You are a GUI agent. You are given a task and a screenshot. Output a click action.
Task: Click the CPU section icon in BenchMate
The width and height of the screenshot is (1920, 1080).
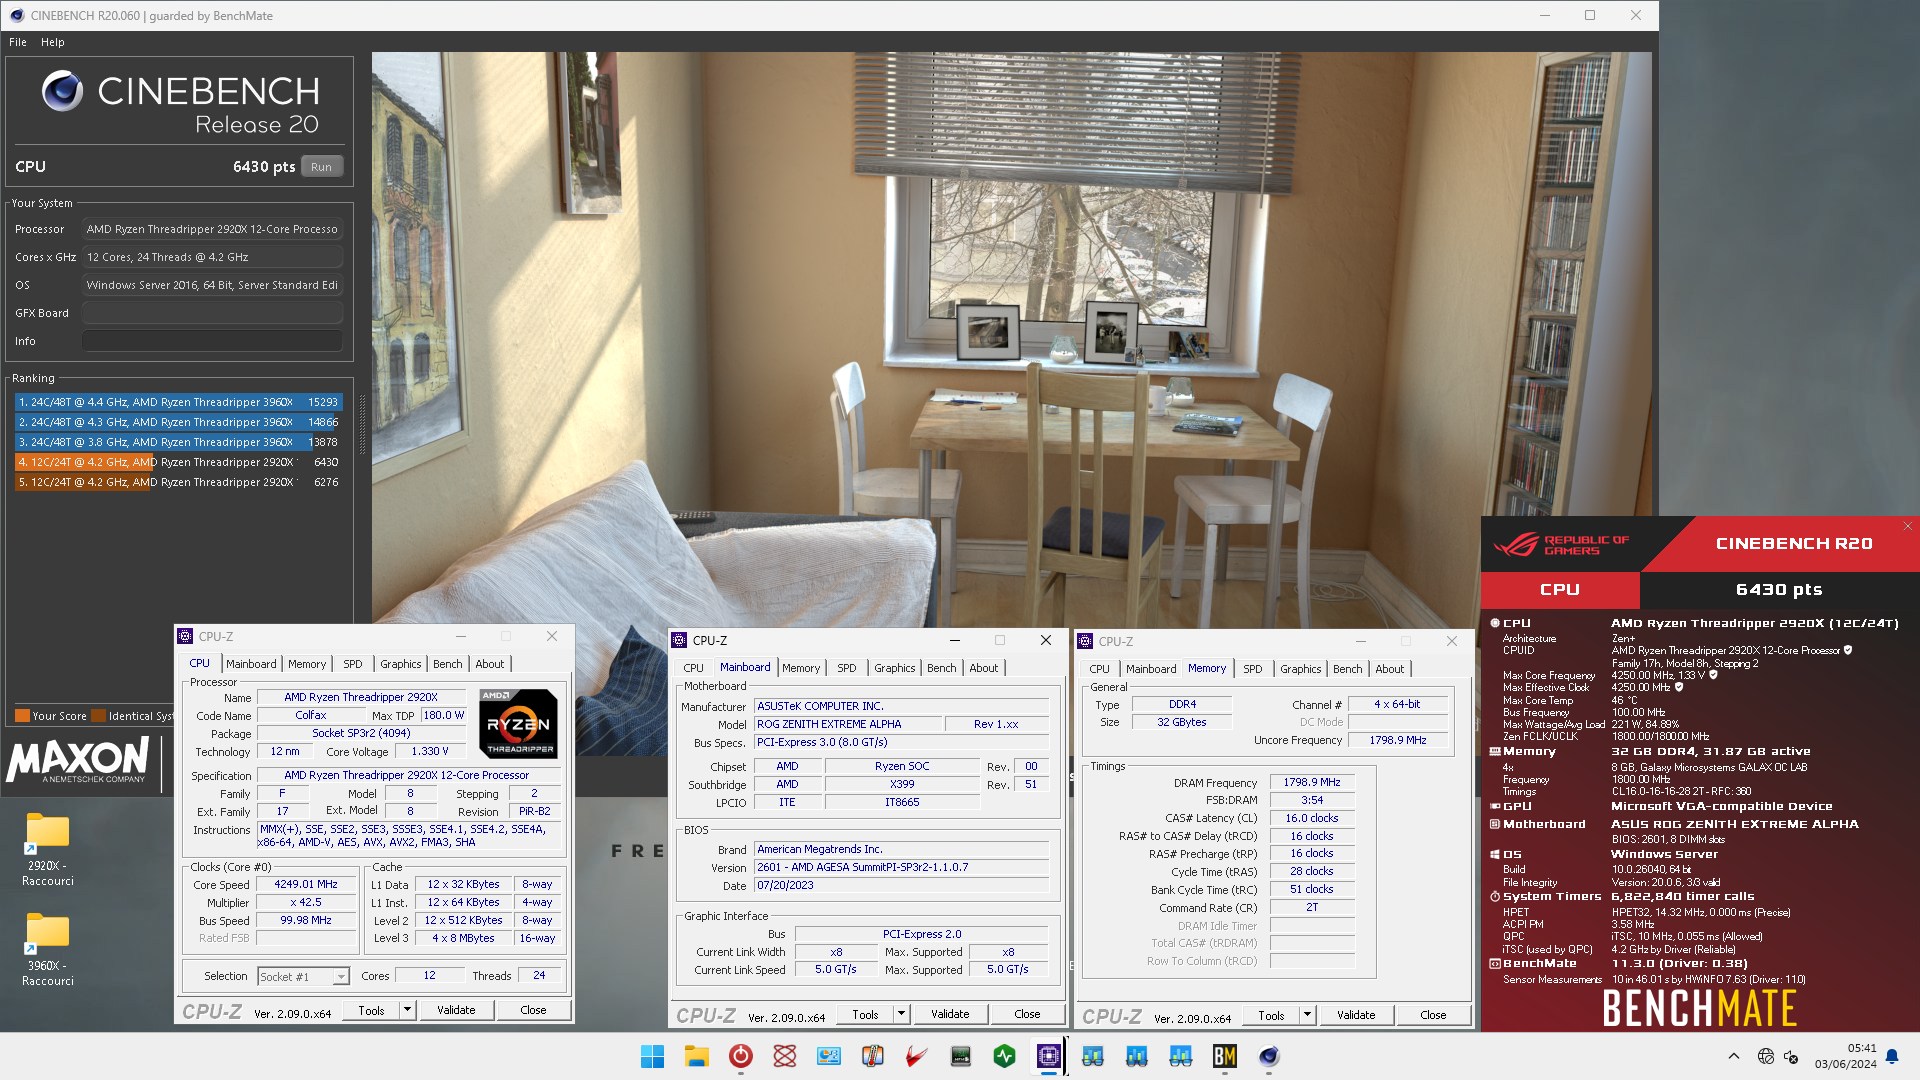pos(1495,623)
